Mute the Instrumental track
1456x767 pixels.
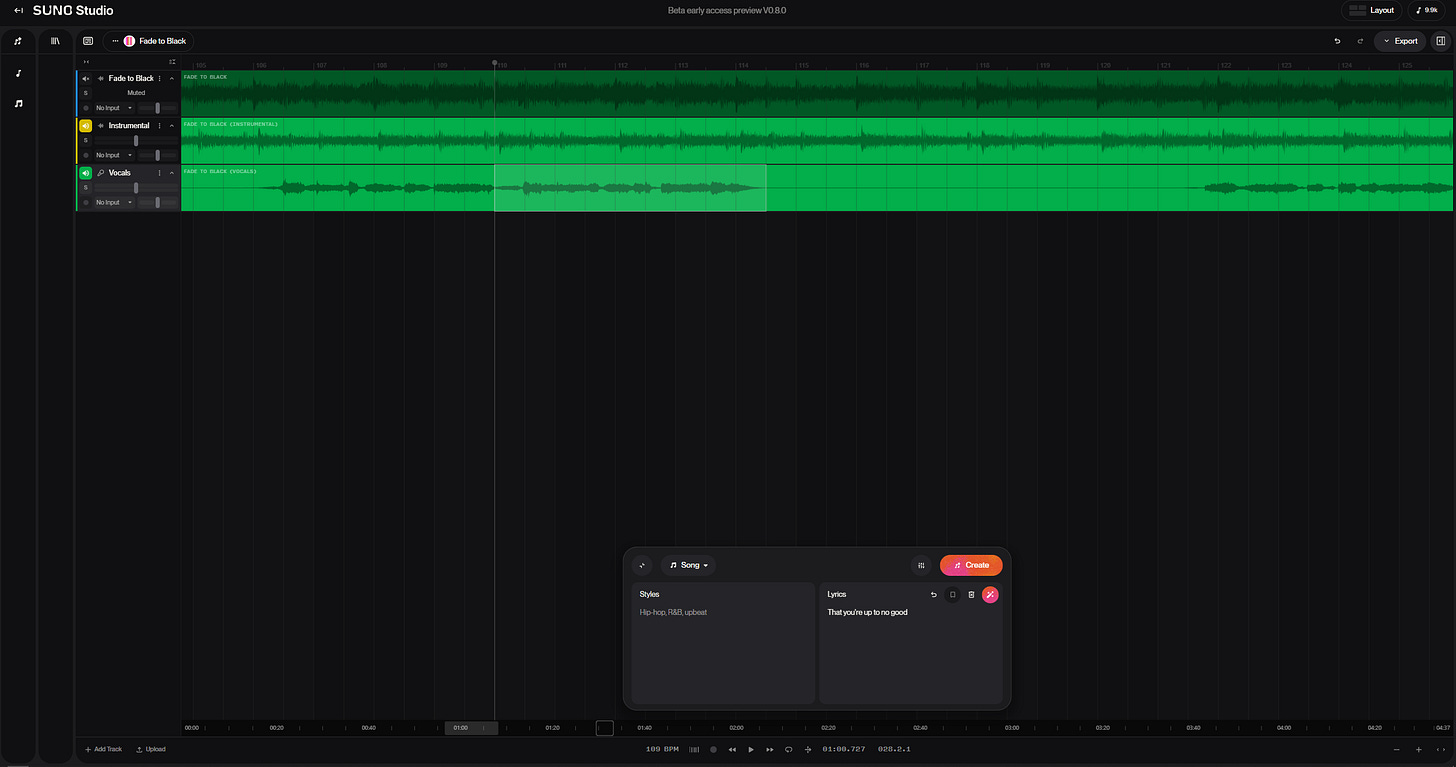pyautogui.click(x=86, y=126)
